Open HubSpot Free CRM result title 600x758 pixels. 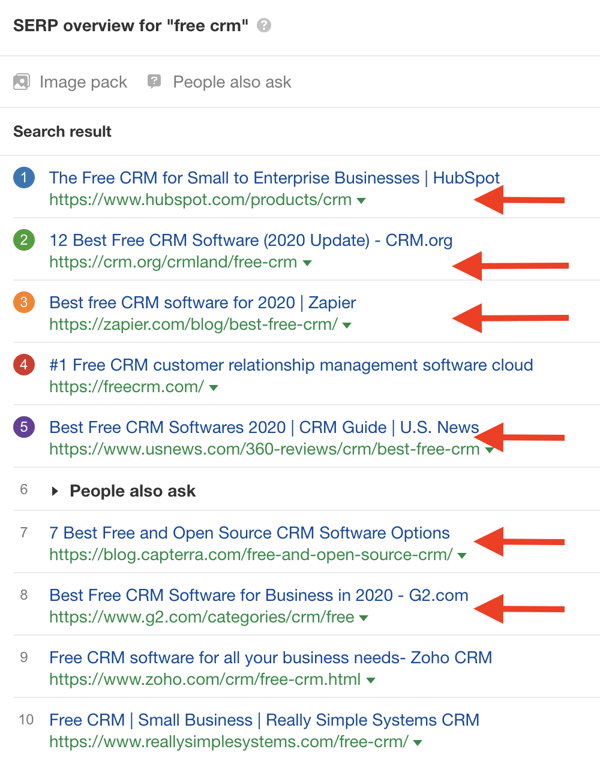(x=274, y=178)
